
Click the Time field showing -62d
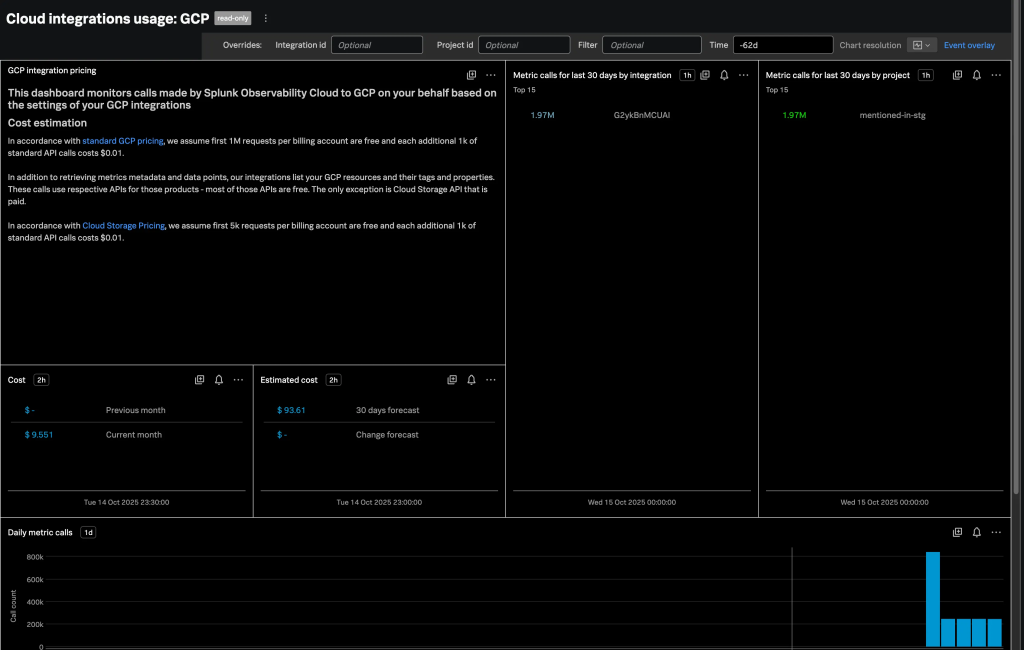click(782, 45)
